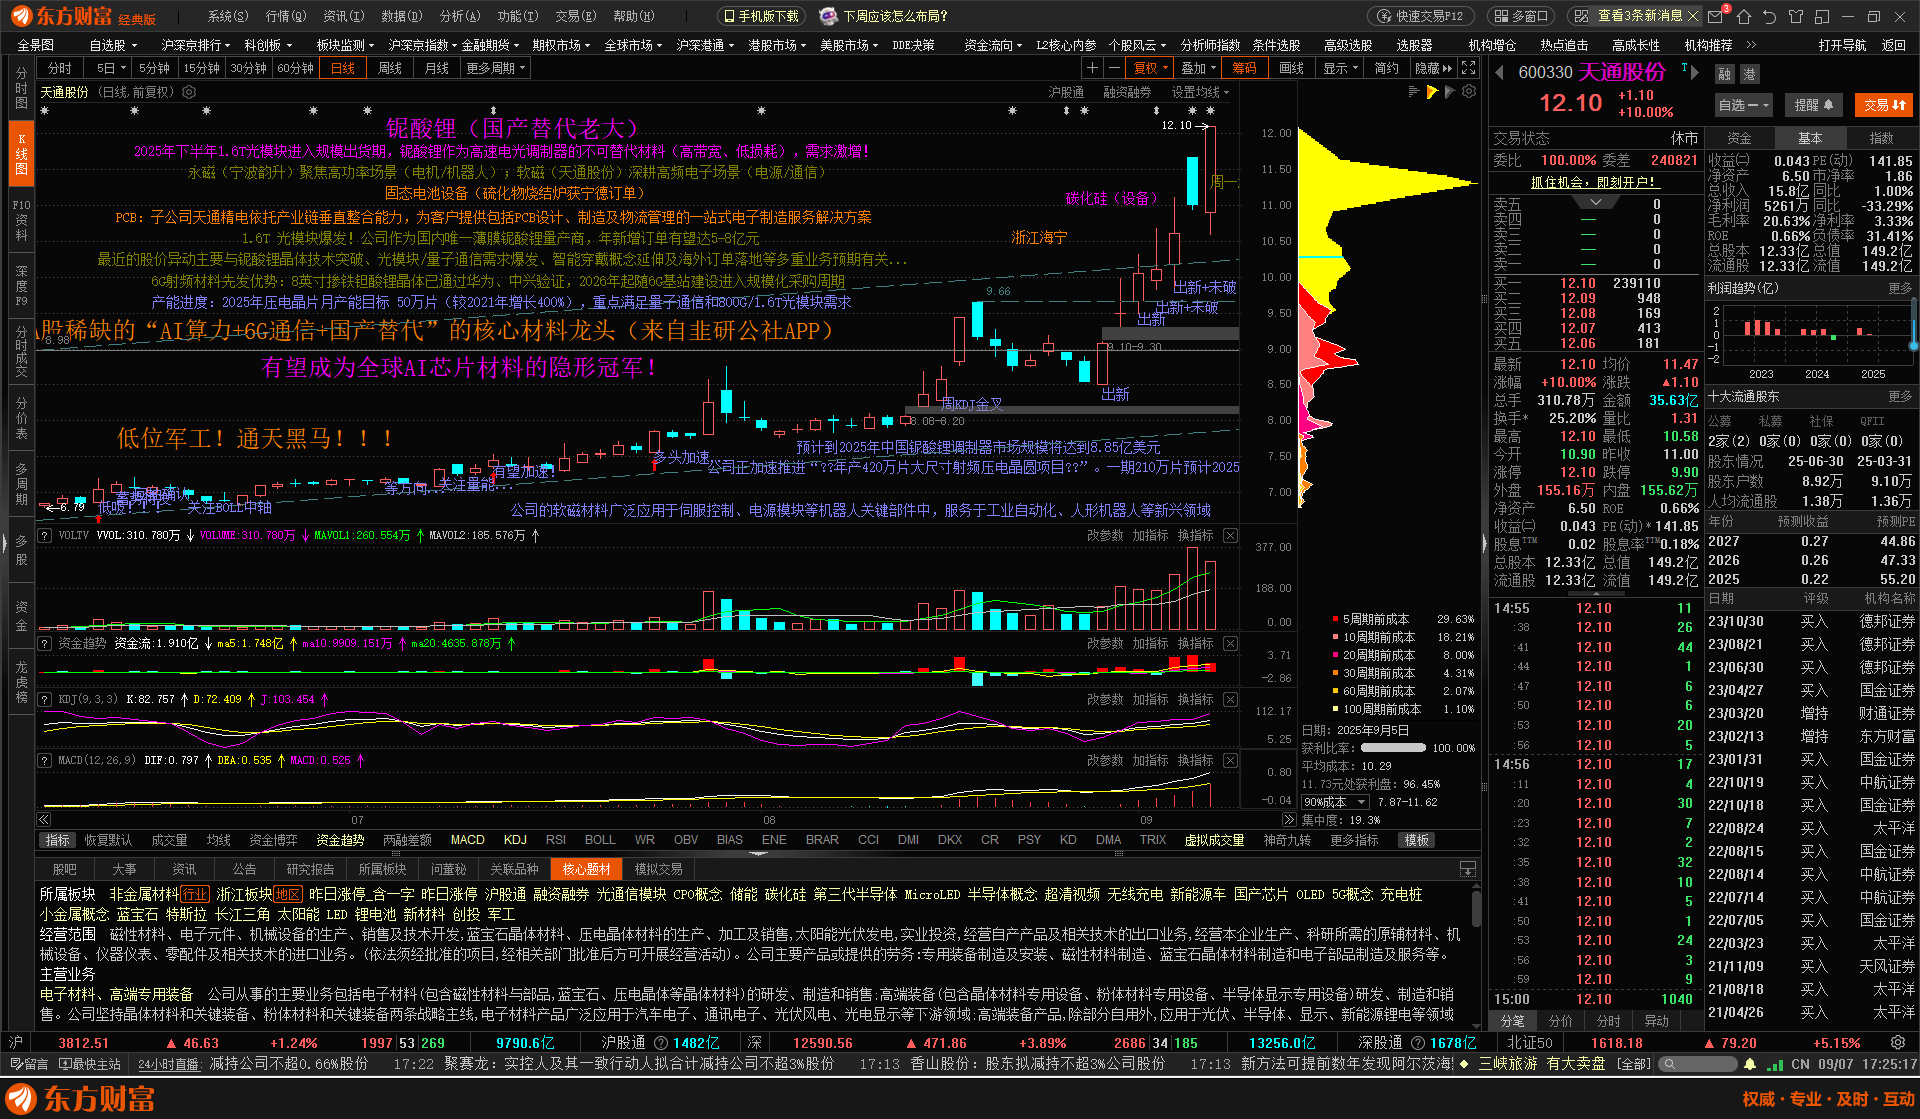Click the 融 margin badge icon
1920x1119 pixels.
[1725, 74]
